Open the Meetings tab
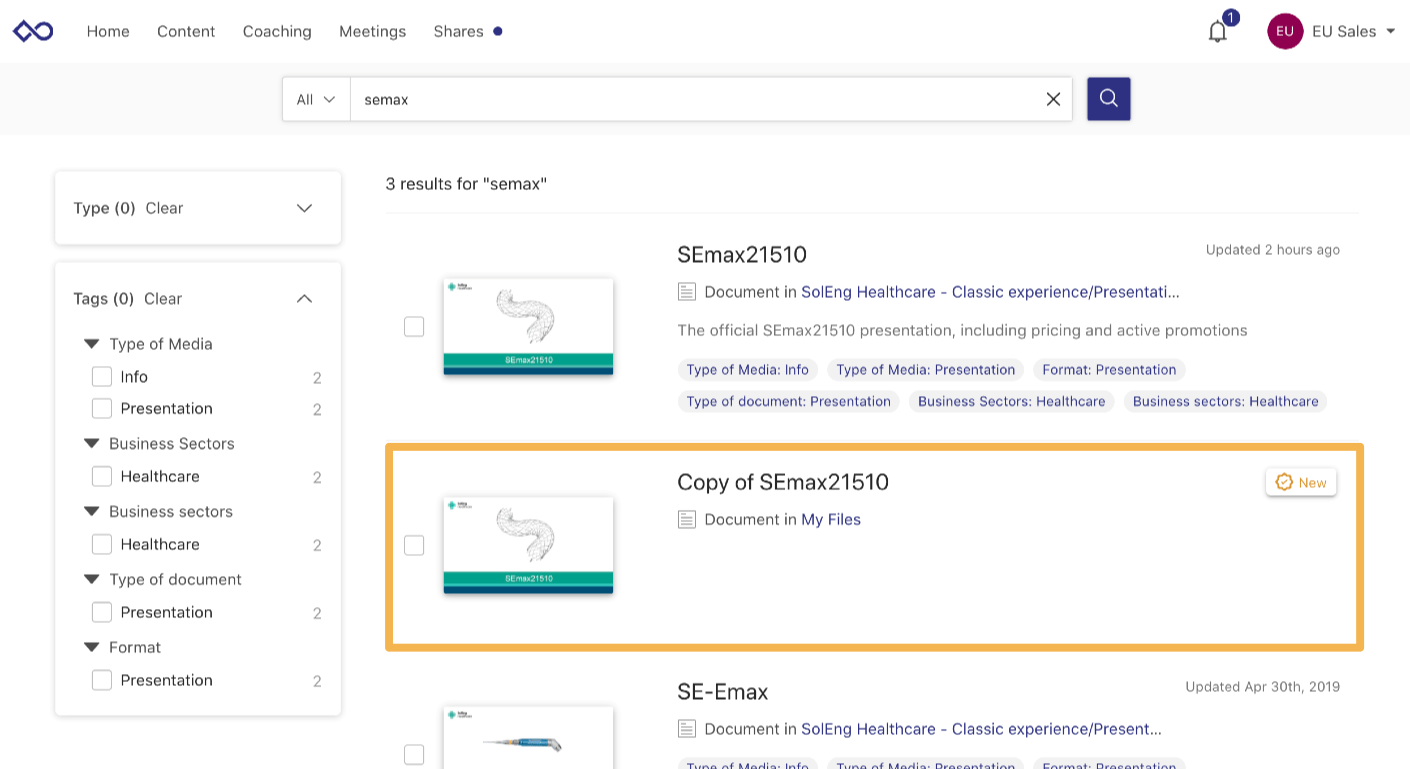1410x769 pixels. 372,31
